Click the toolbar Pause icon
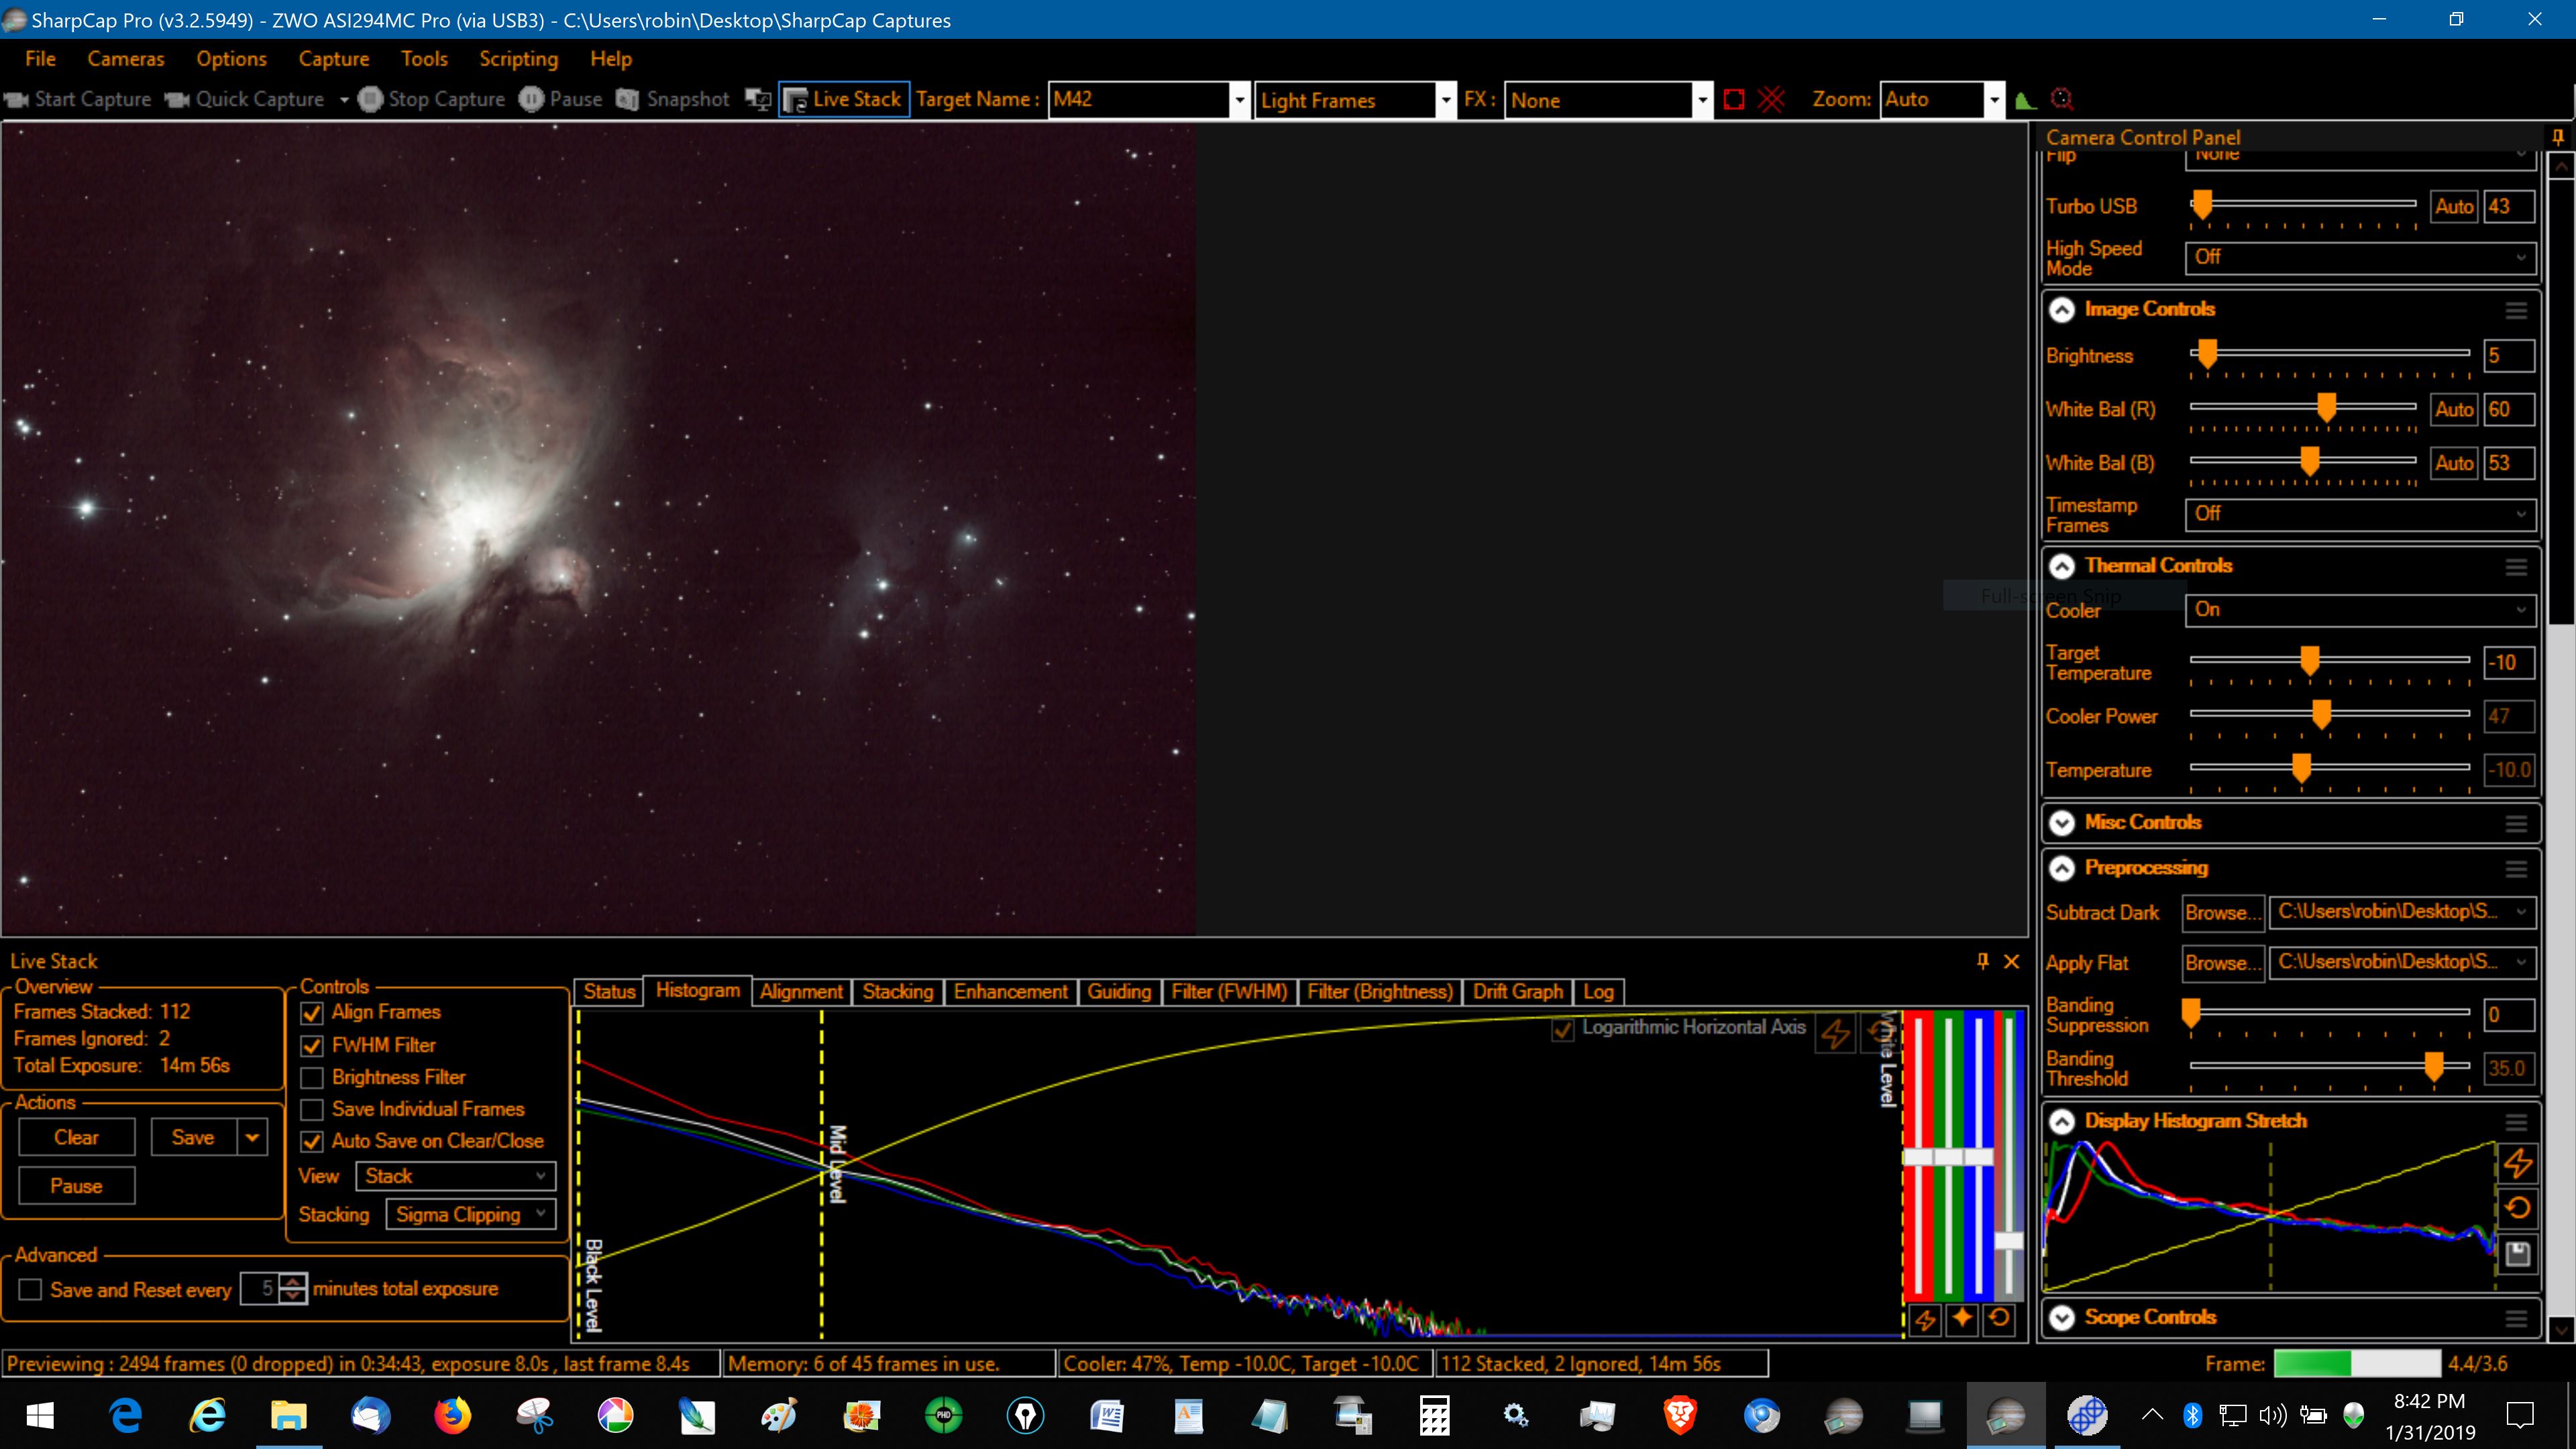The image size is (2576, 1449). (531, 99)
